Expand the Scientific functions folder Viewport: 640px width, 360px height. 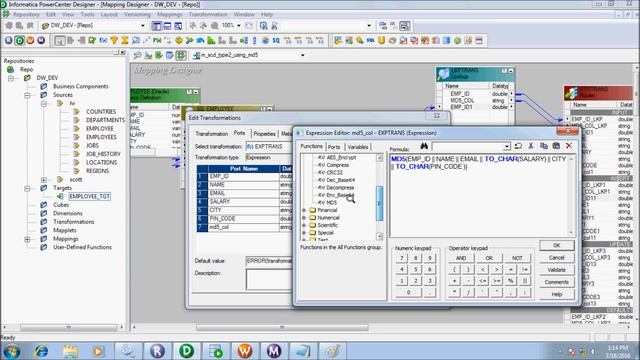coord(304,225)
